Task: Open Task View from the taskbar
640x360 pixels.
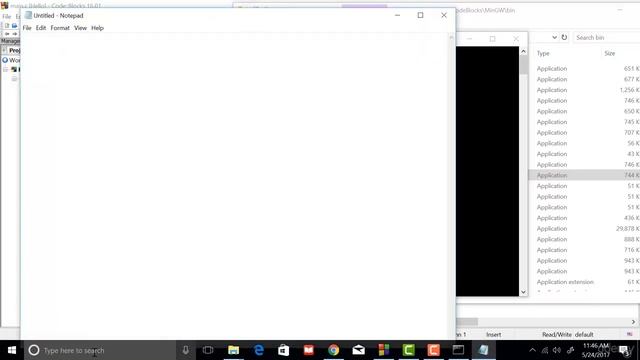Action: coord(208,350)
